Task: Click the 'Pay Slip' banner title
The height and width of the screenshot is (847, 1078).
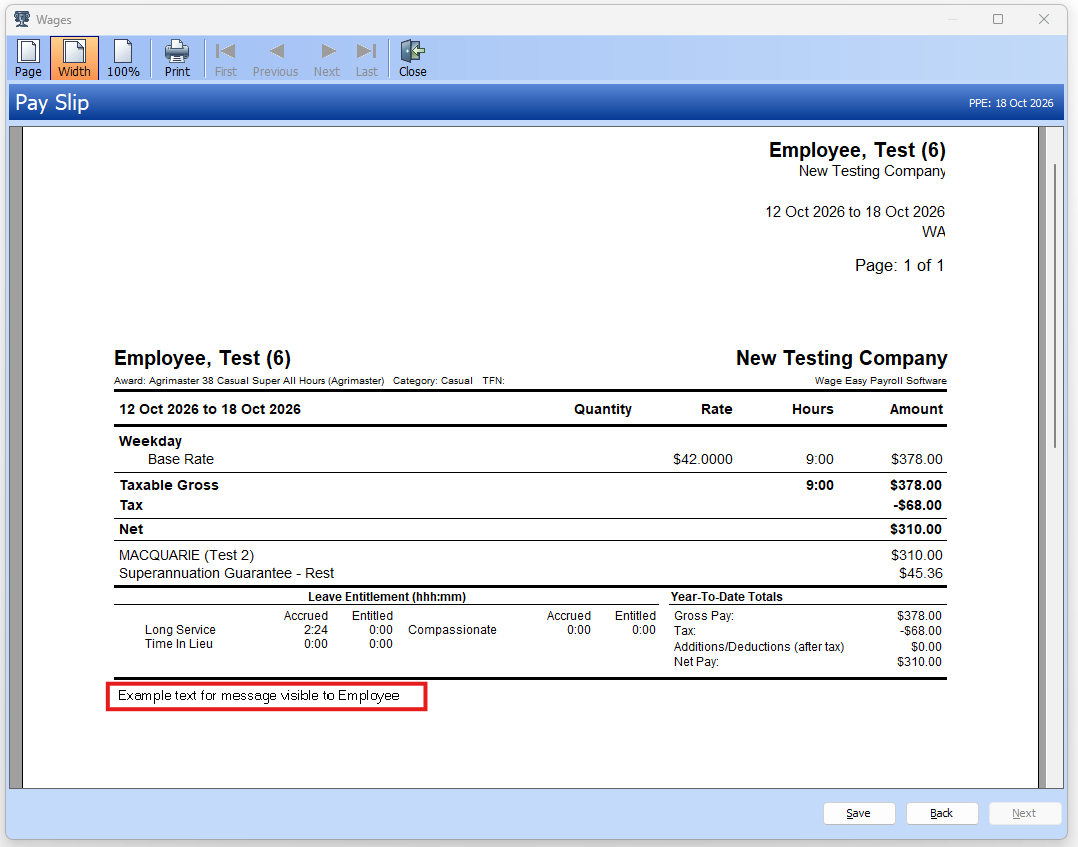Action: (x=52, y=102)
